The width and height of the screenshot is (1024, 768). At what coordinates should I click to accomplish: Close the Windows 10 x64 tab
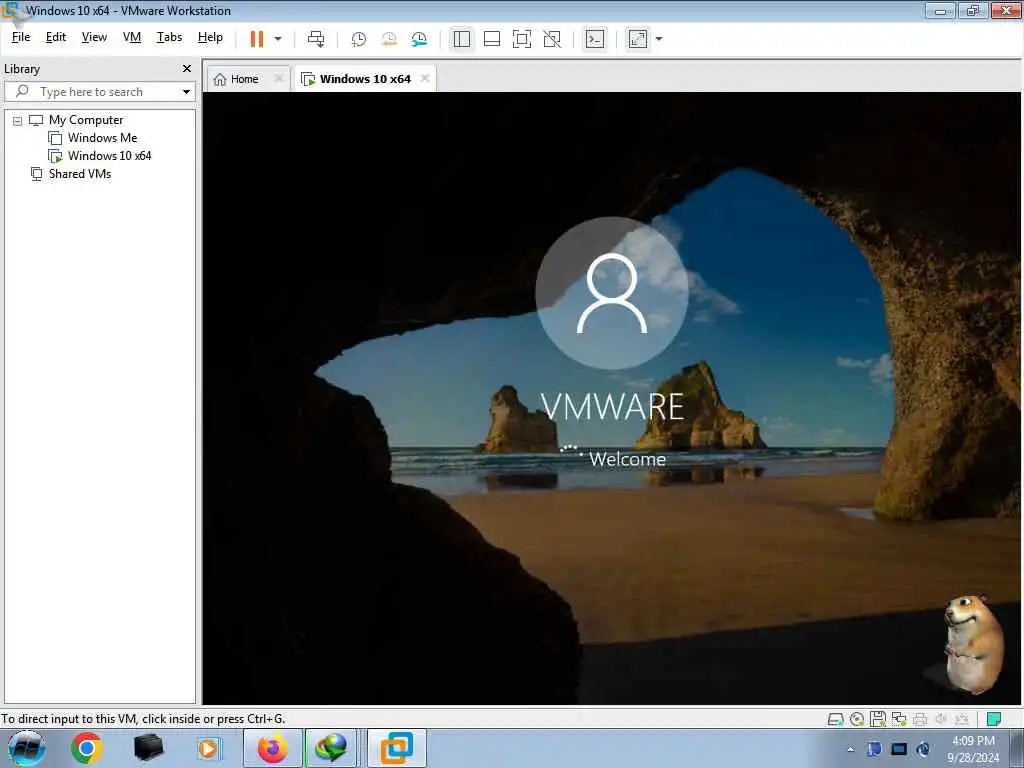[425, 78]
